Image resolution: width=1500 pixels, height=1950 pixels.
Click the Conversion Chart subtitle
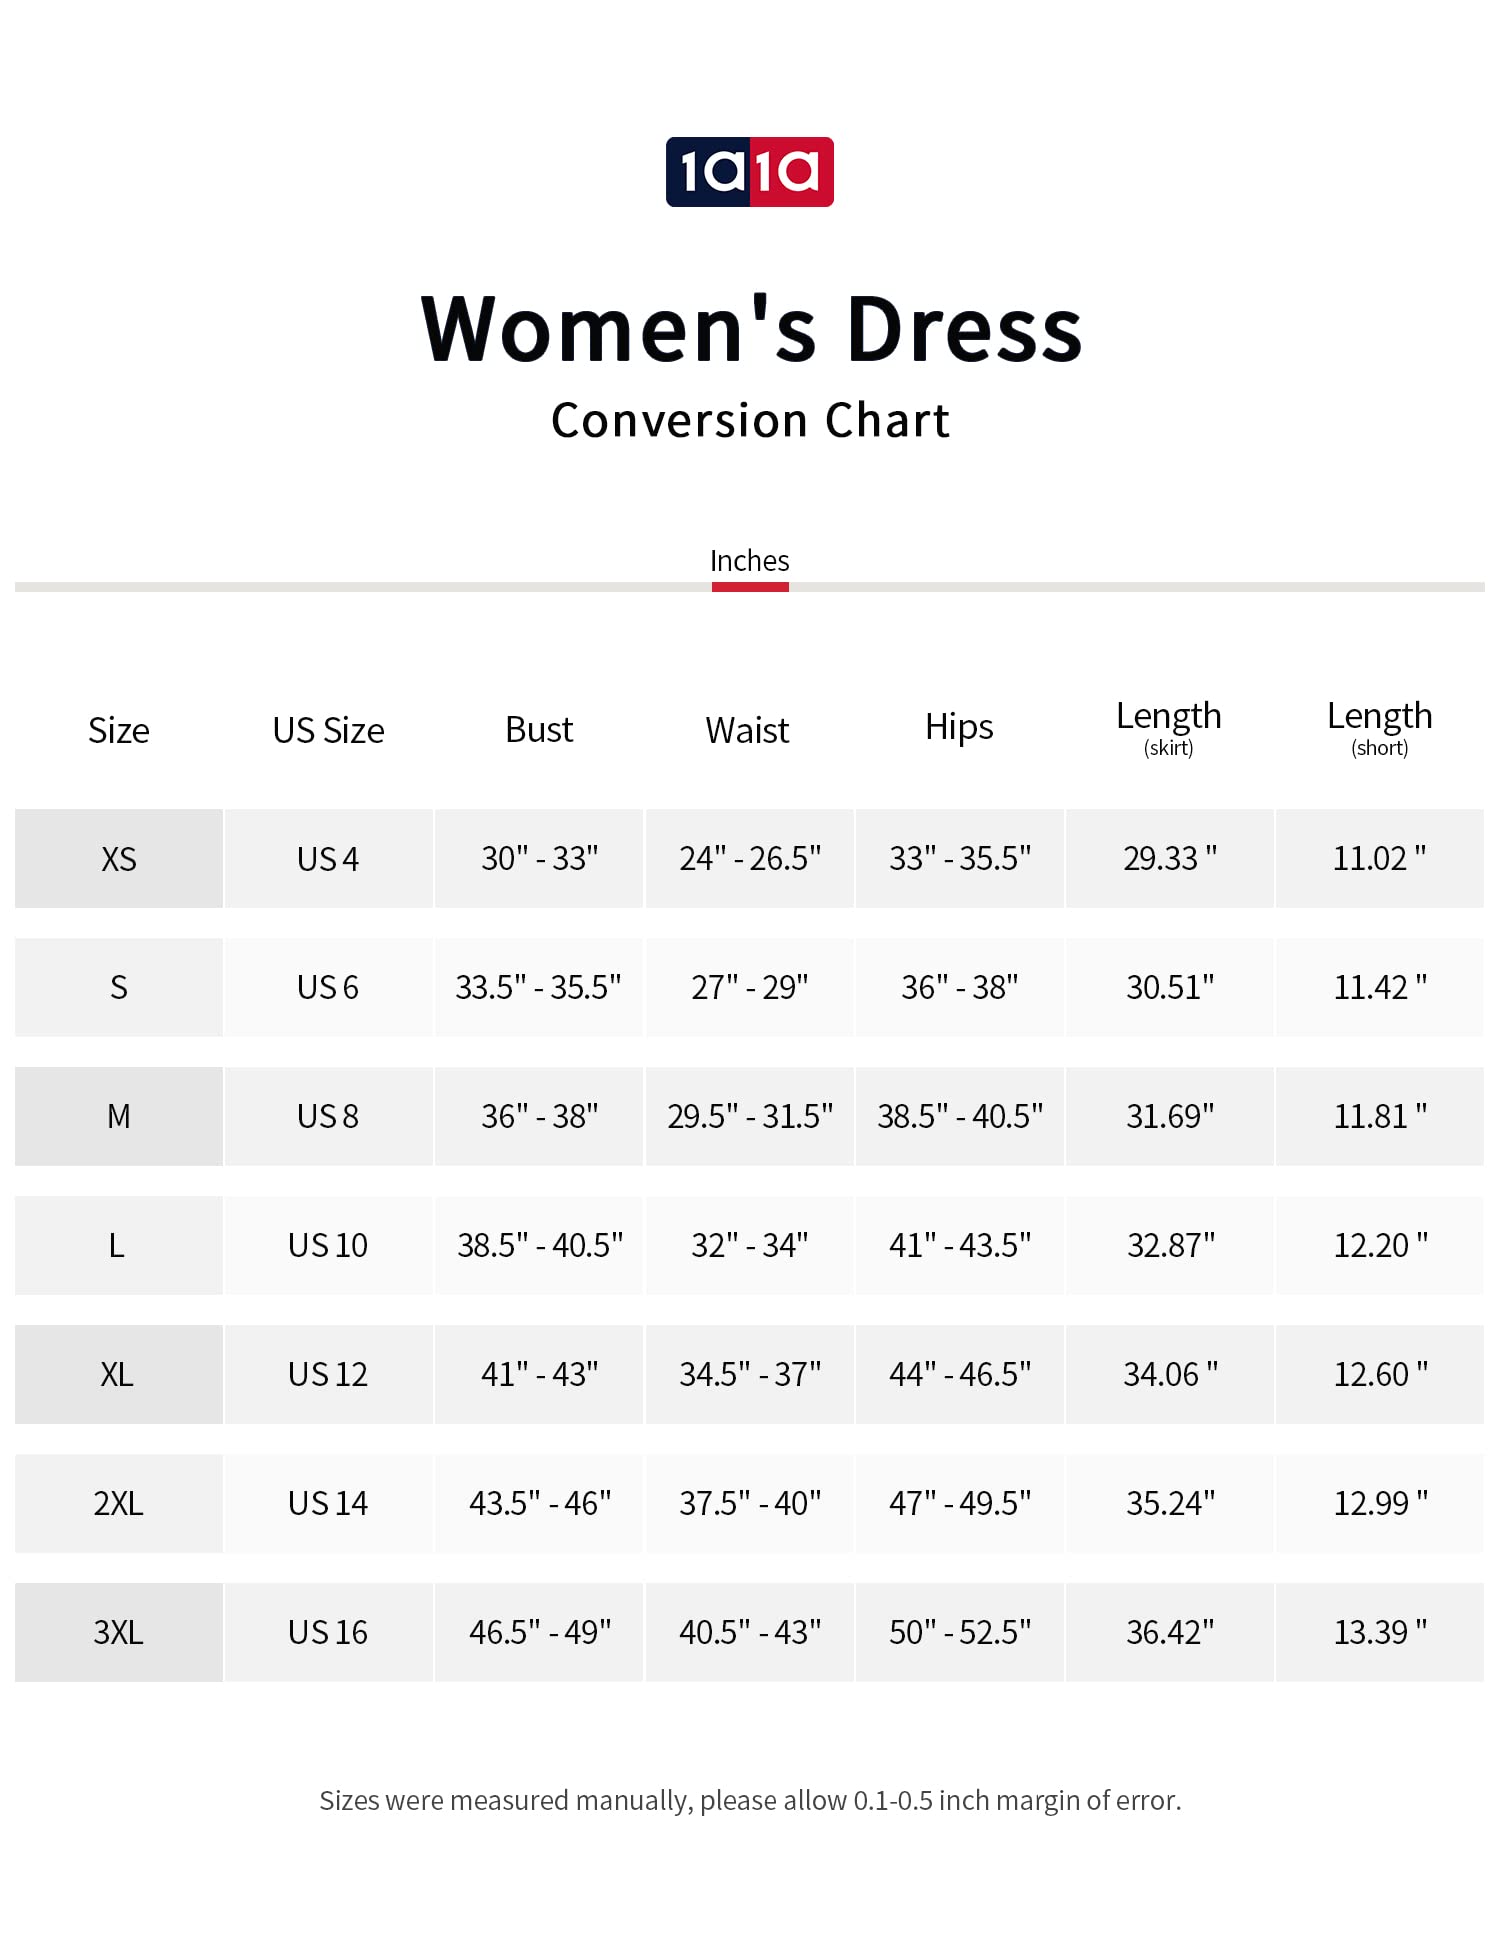tap(750, 420)
